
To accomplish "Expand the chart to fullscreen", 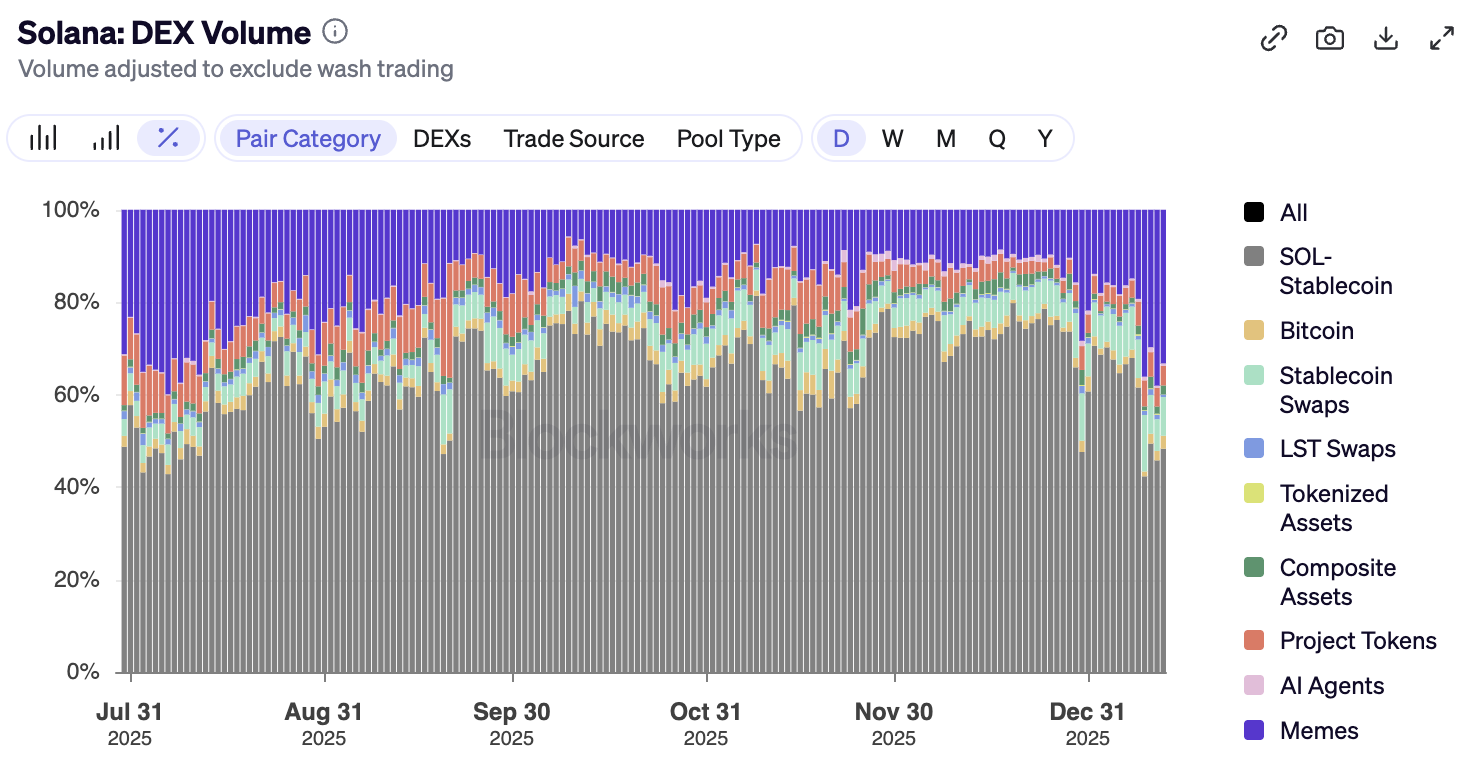I will coord(1441,39).
